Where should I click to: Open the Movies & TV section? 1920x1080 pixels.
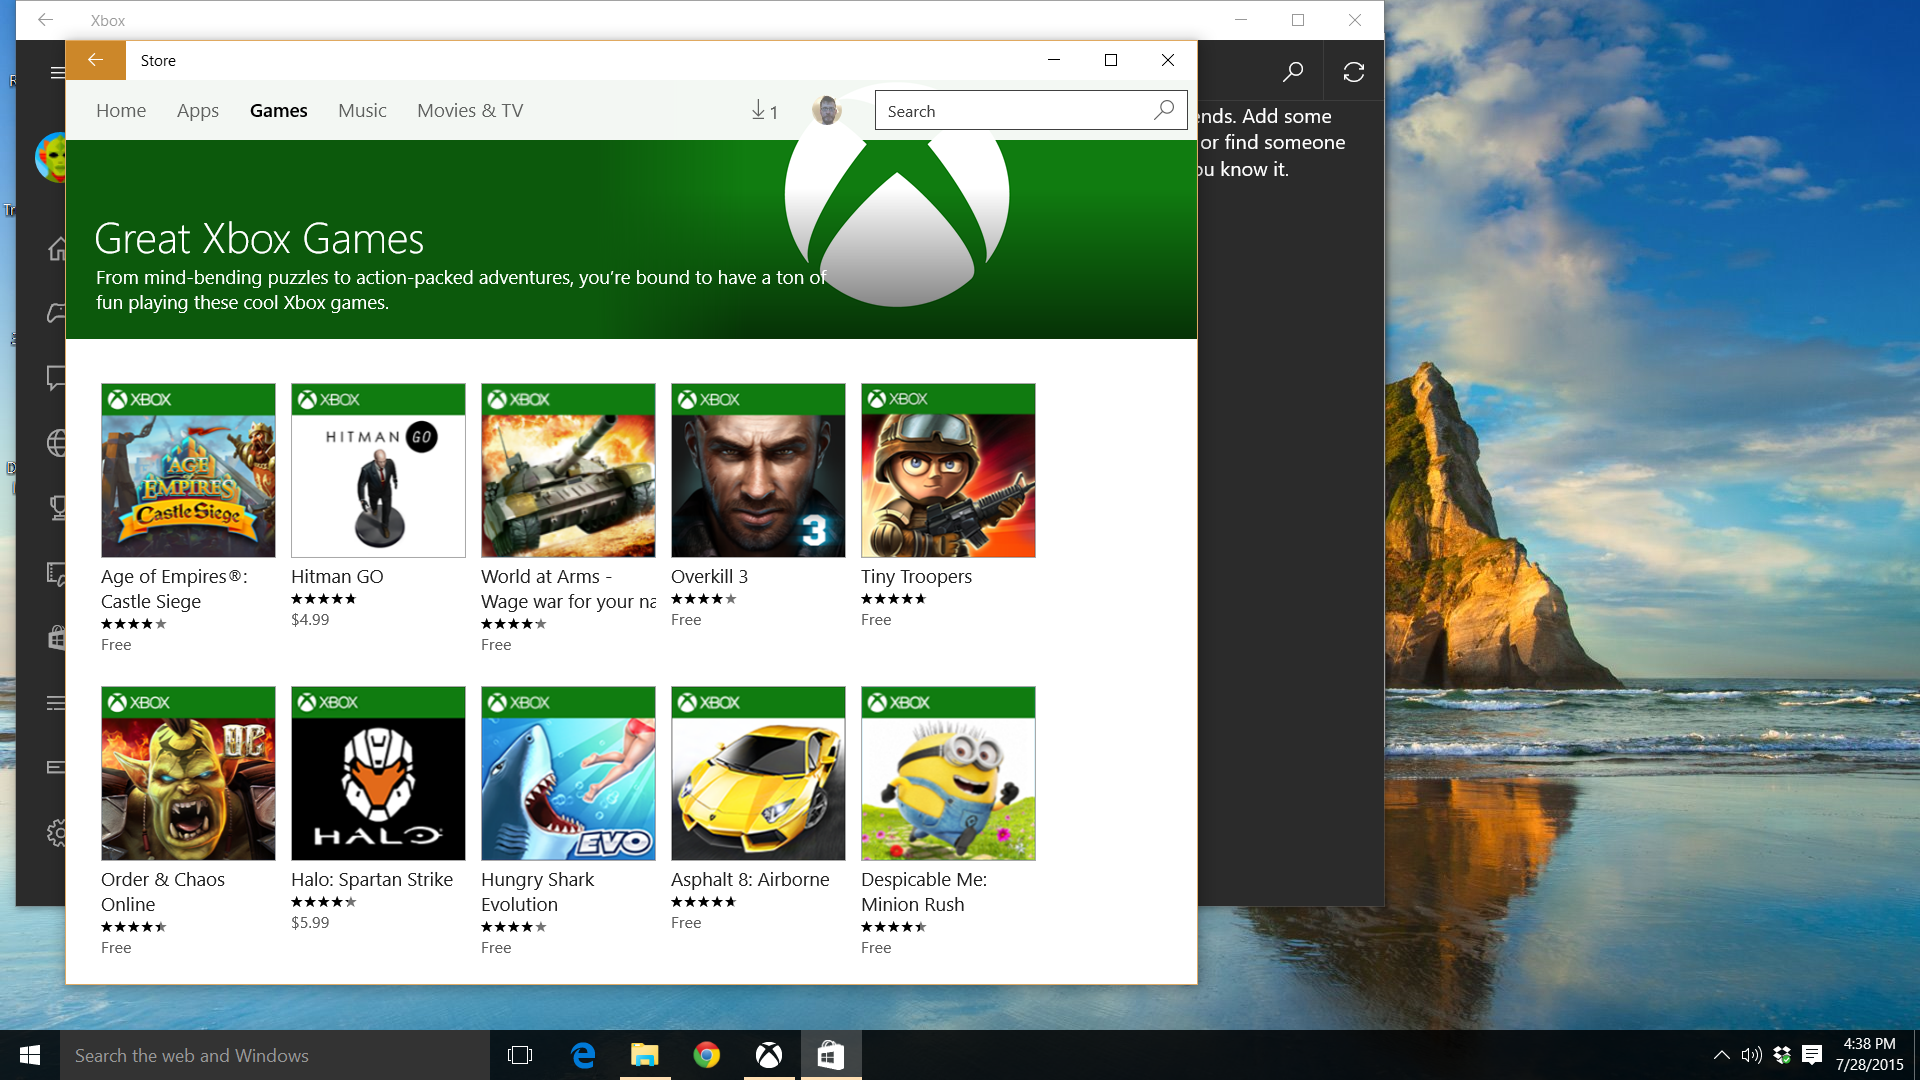[470, 110]
